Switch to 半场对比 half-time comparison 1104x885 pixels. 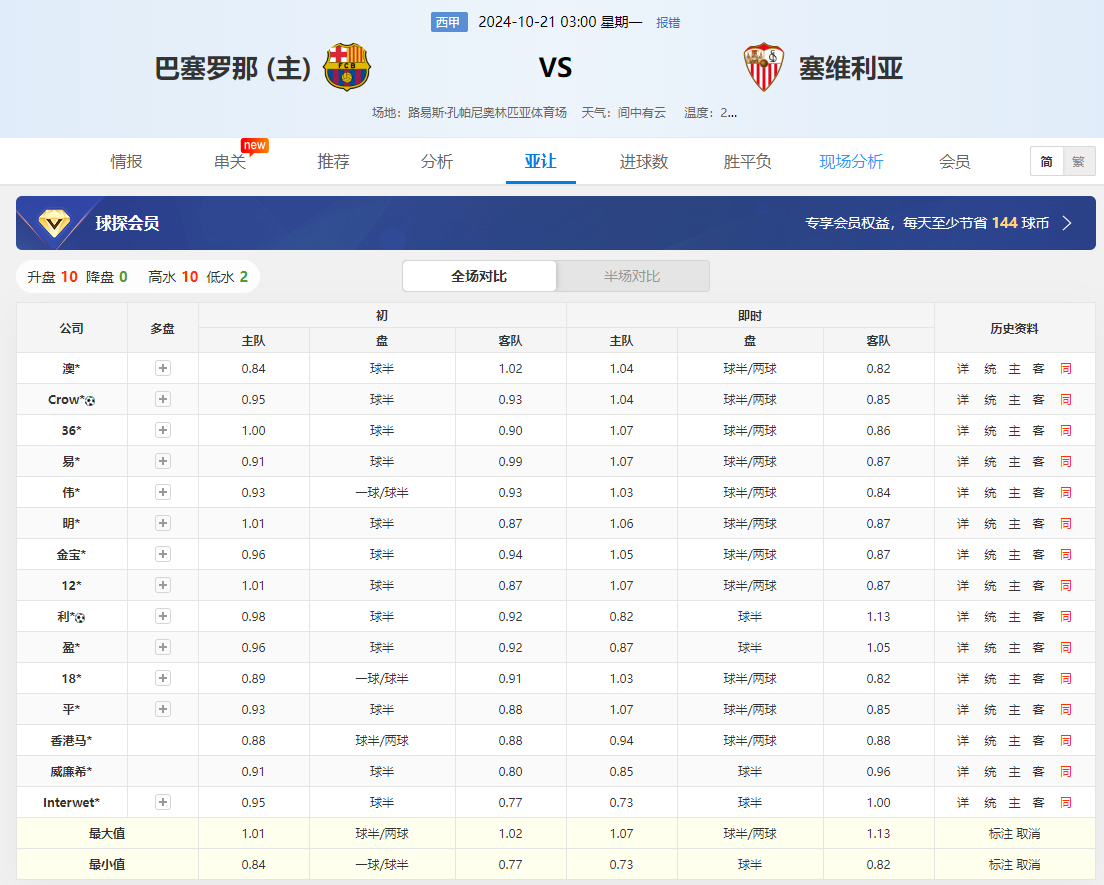point(632,276)
